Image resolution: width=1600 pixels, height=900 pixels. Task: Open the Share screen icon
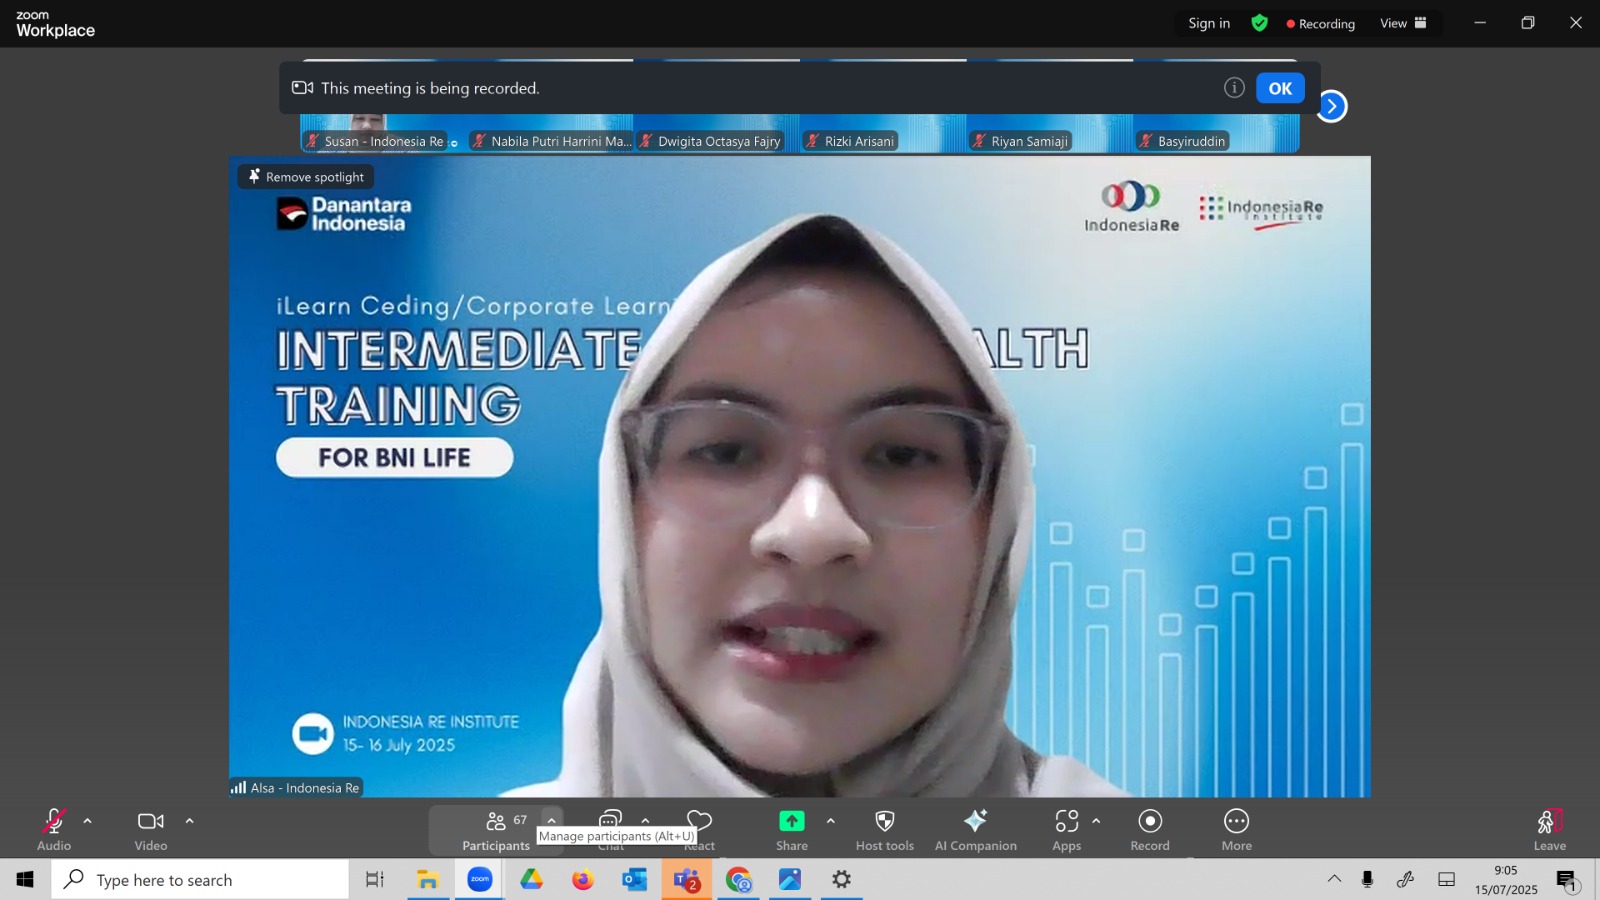tap(792, 821)
